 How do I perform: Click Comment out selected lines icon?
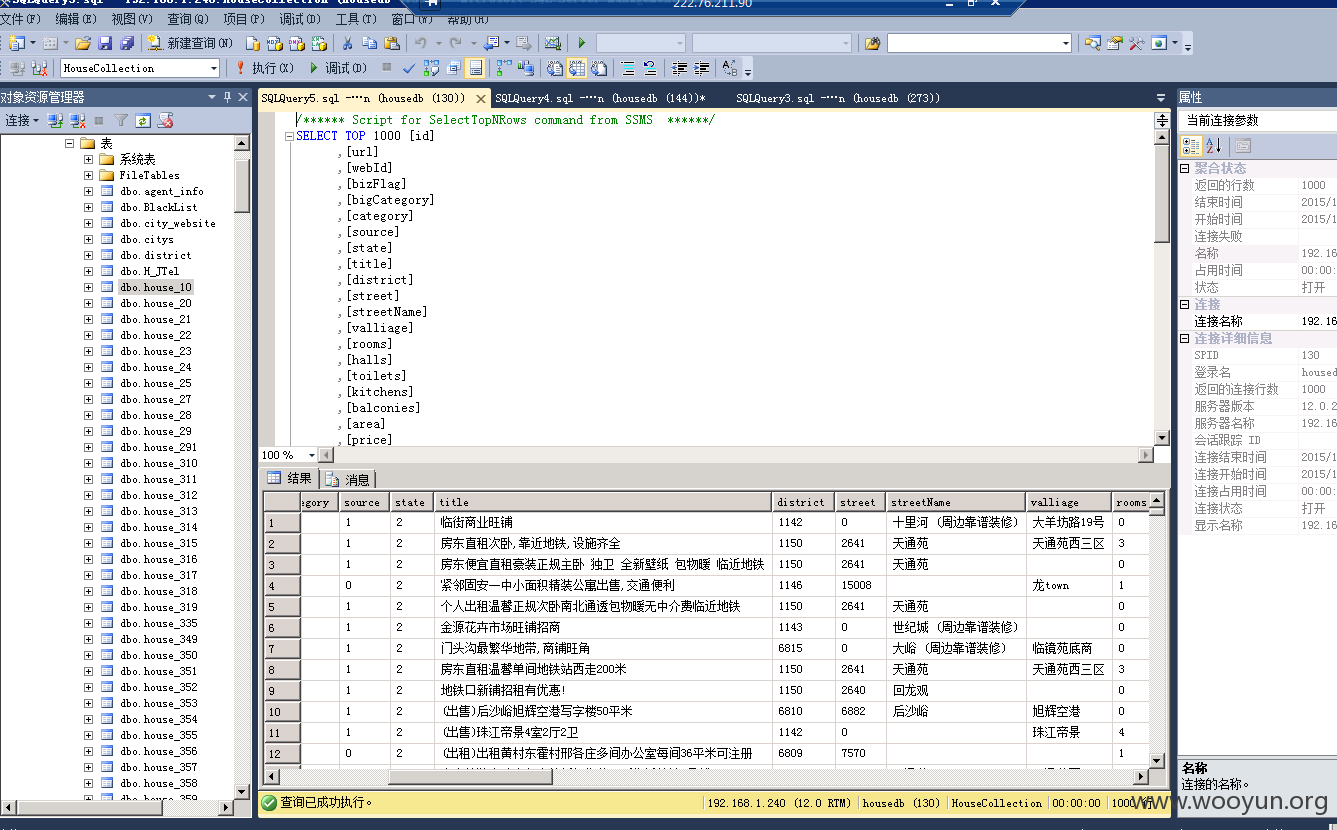628,68
